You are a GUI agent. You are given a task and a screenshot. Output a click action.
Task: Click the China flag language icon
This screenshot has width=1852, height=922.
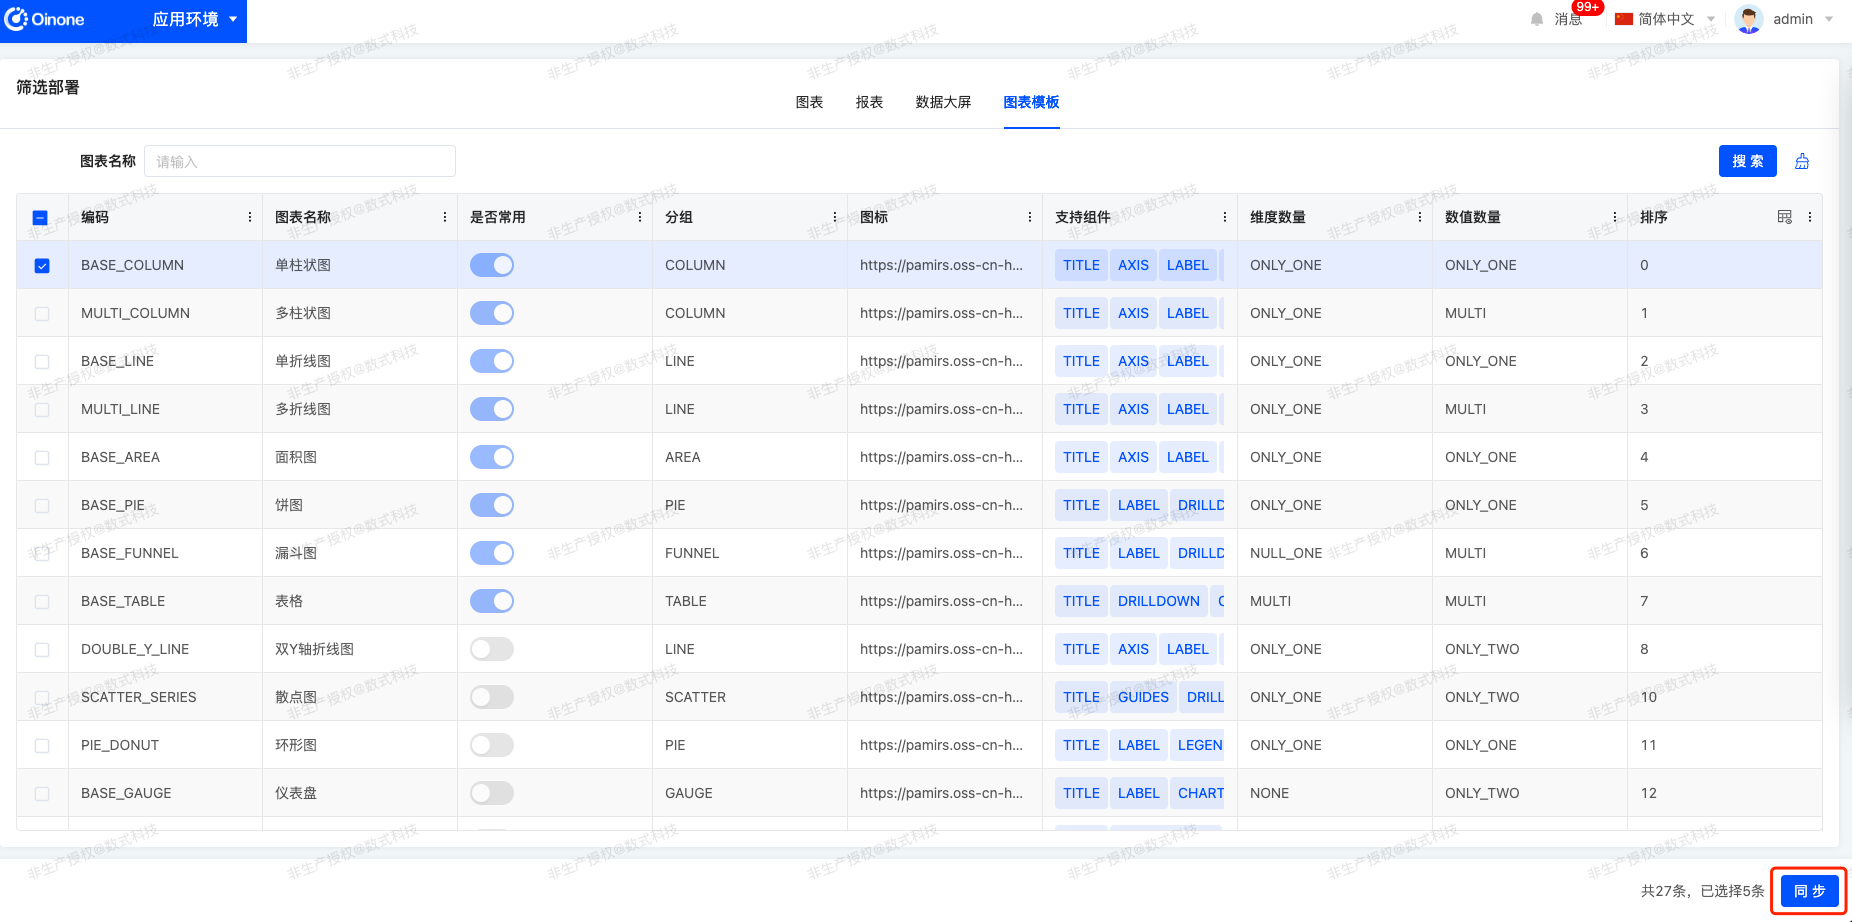click(1624, 19)
